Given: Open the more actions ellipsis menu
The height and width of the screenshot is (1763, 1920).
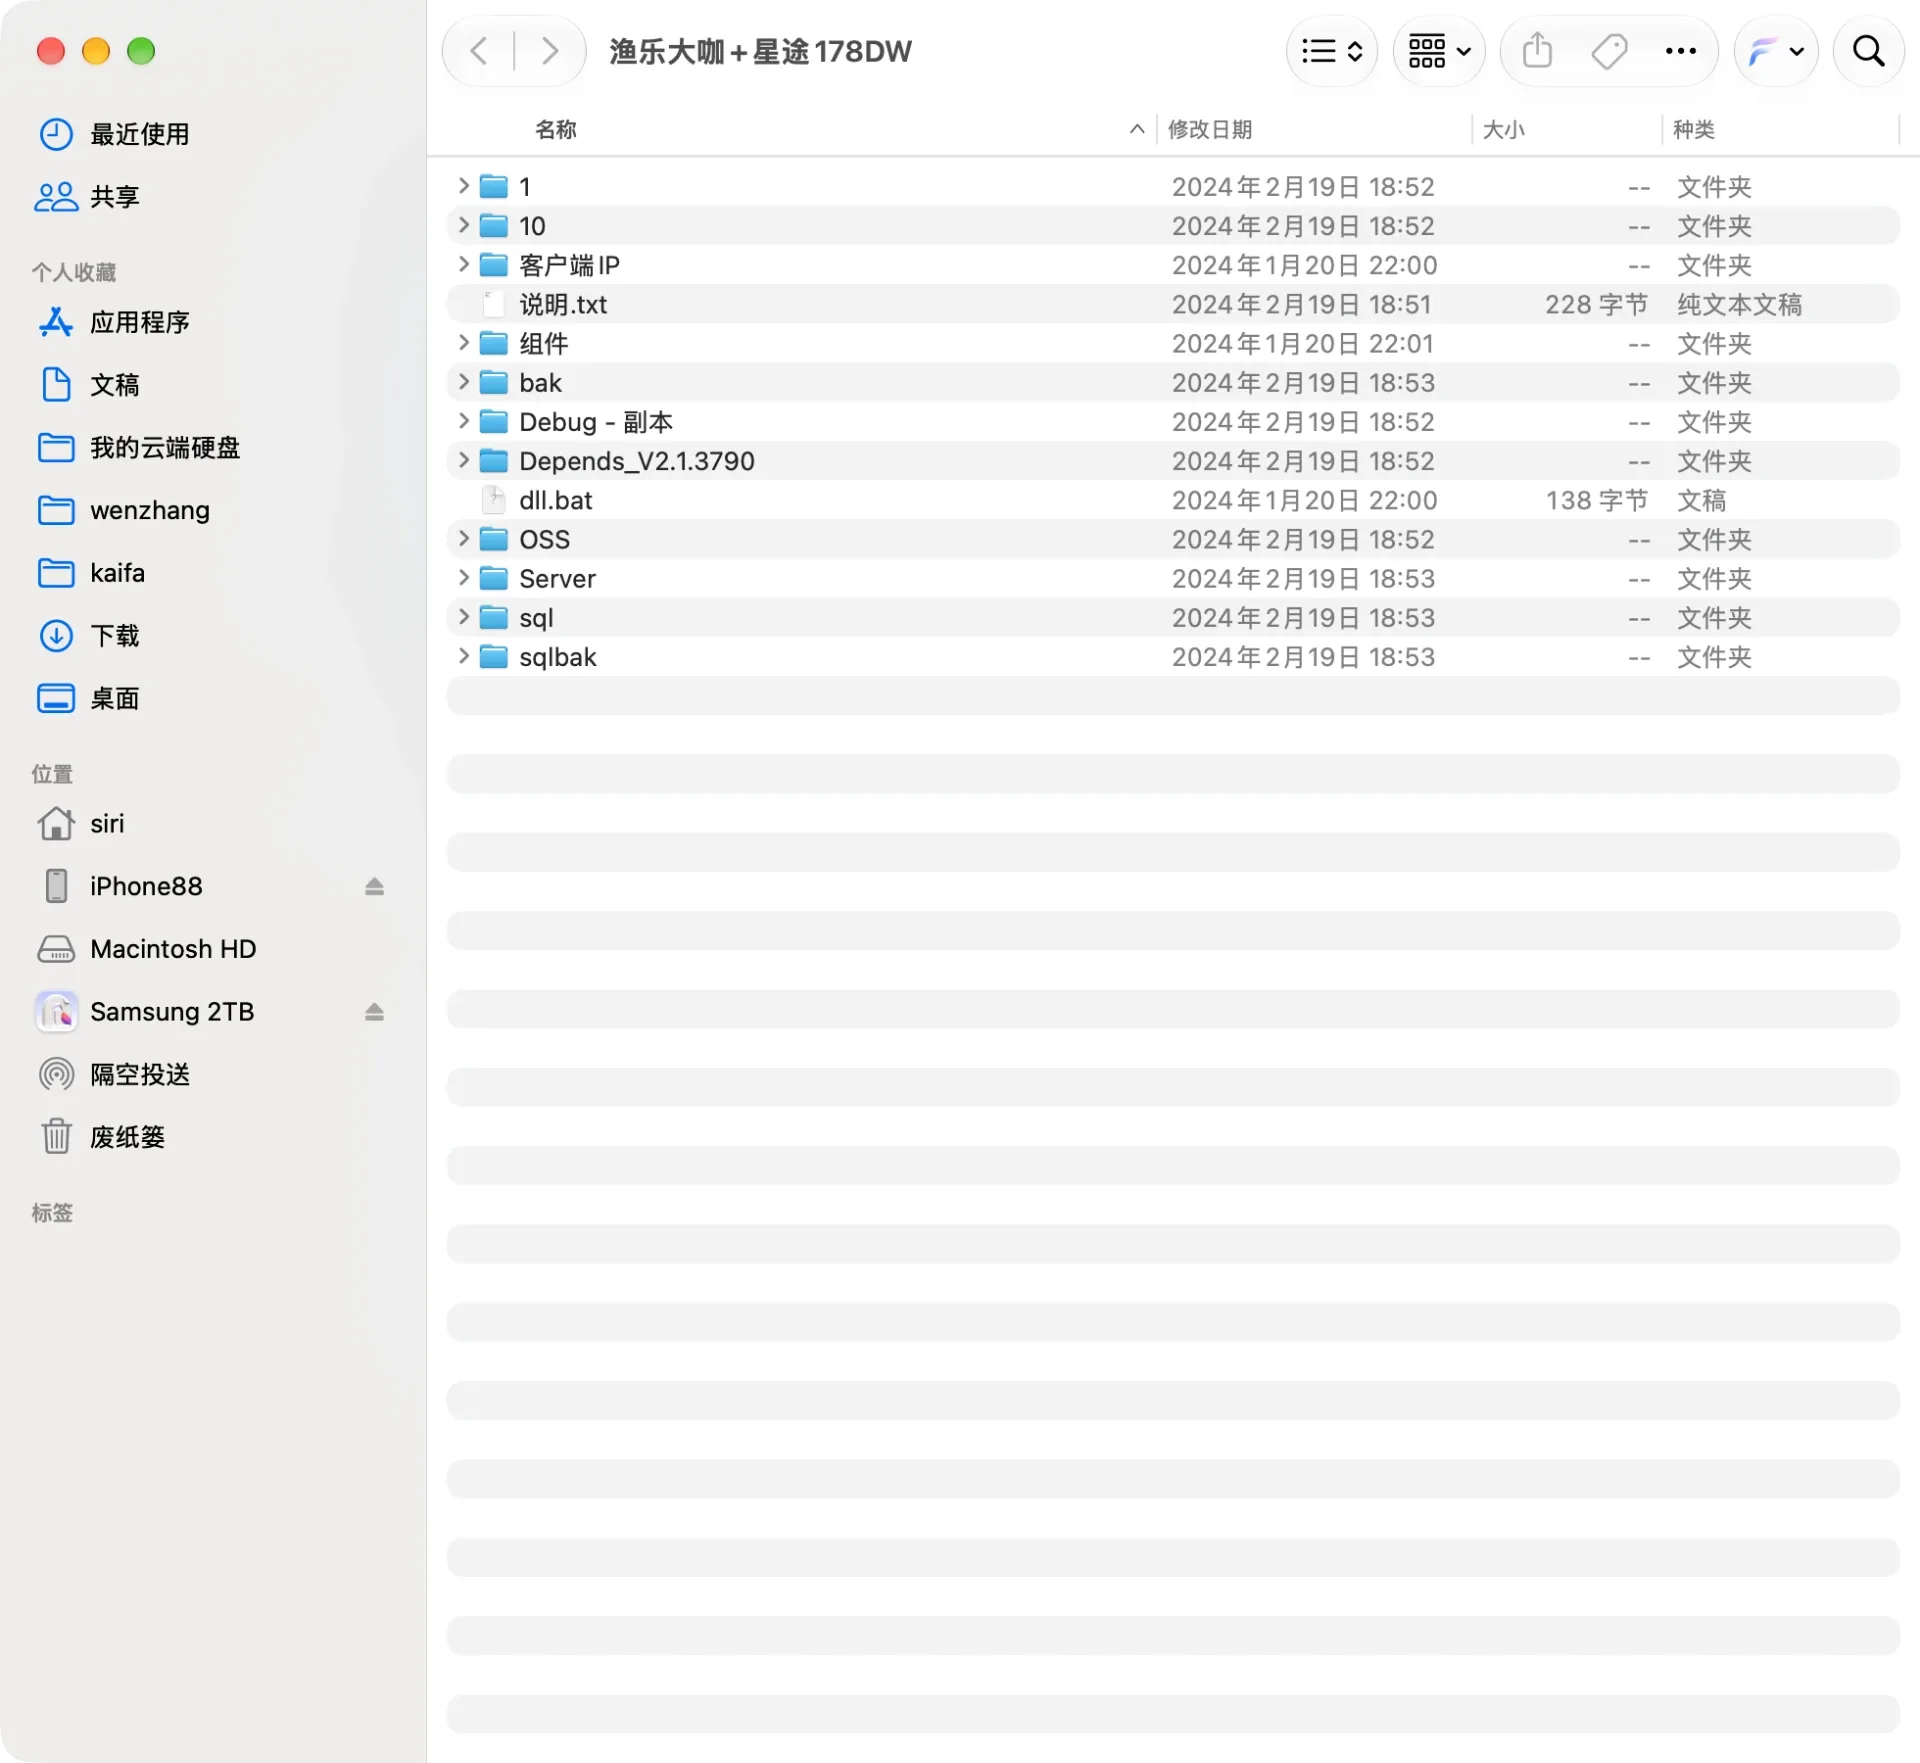Looking at the screenshot, I should [x=1681, y=51].
